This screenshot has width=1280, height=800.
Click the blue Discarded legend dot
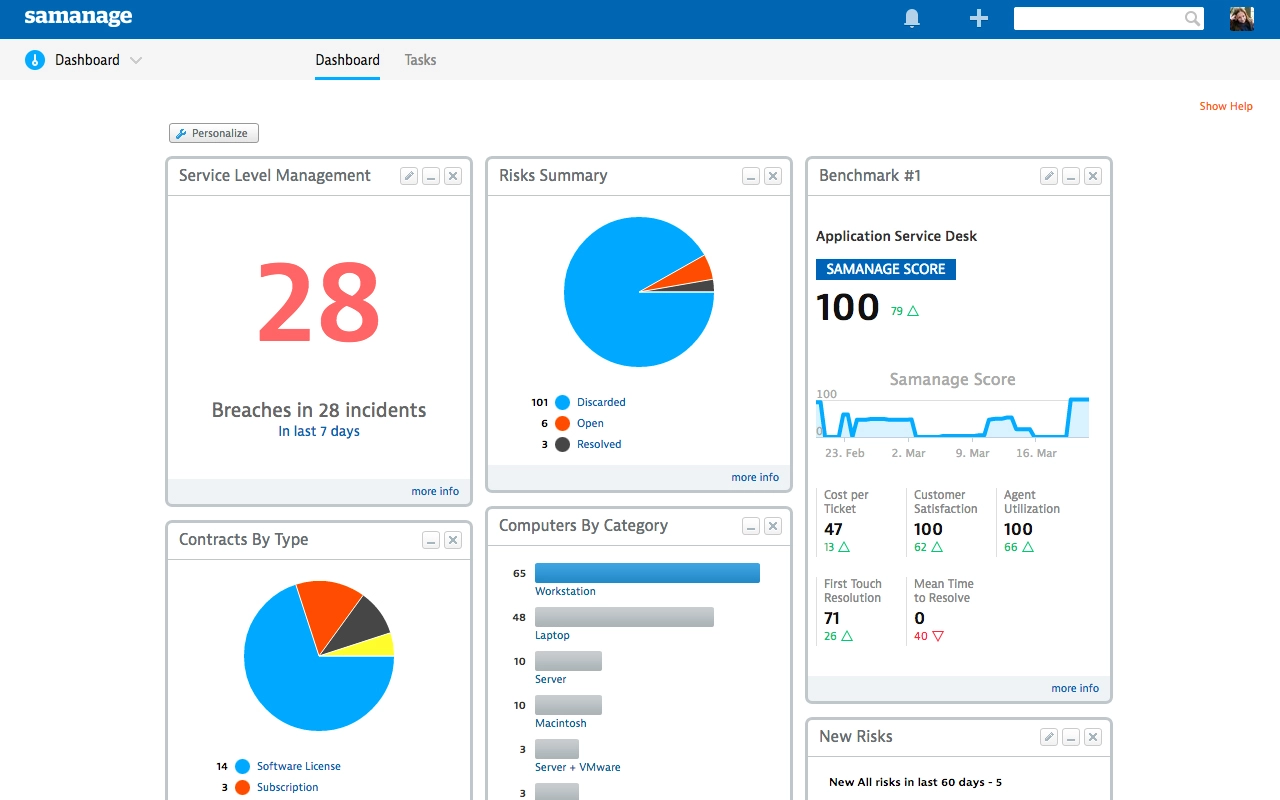point(562,402)
